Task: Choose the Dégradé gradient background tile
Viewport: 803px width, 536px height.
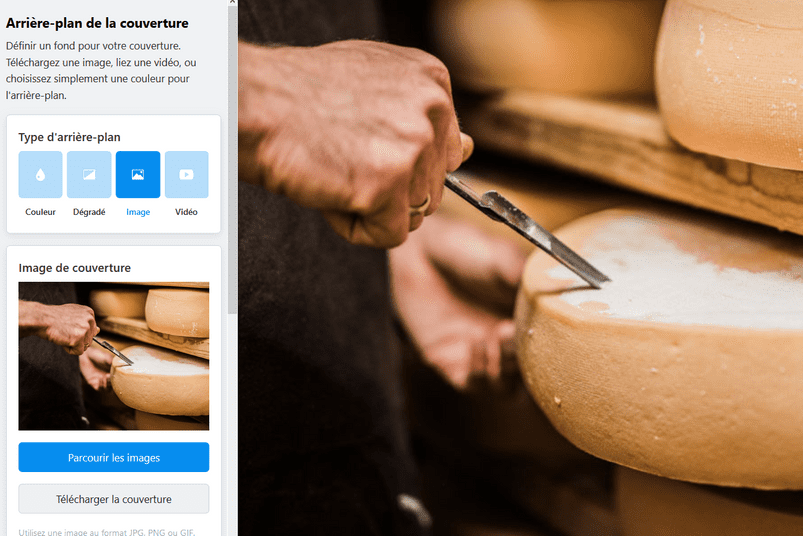Action: (x=89, y=175)
